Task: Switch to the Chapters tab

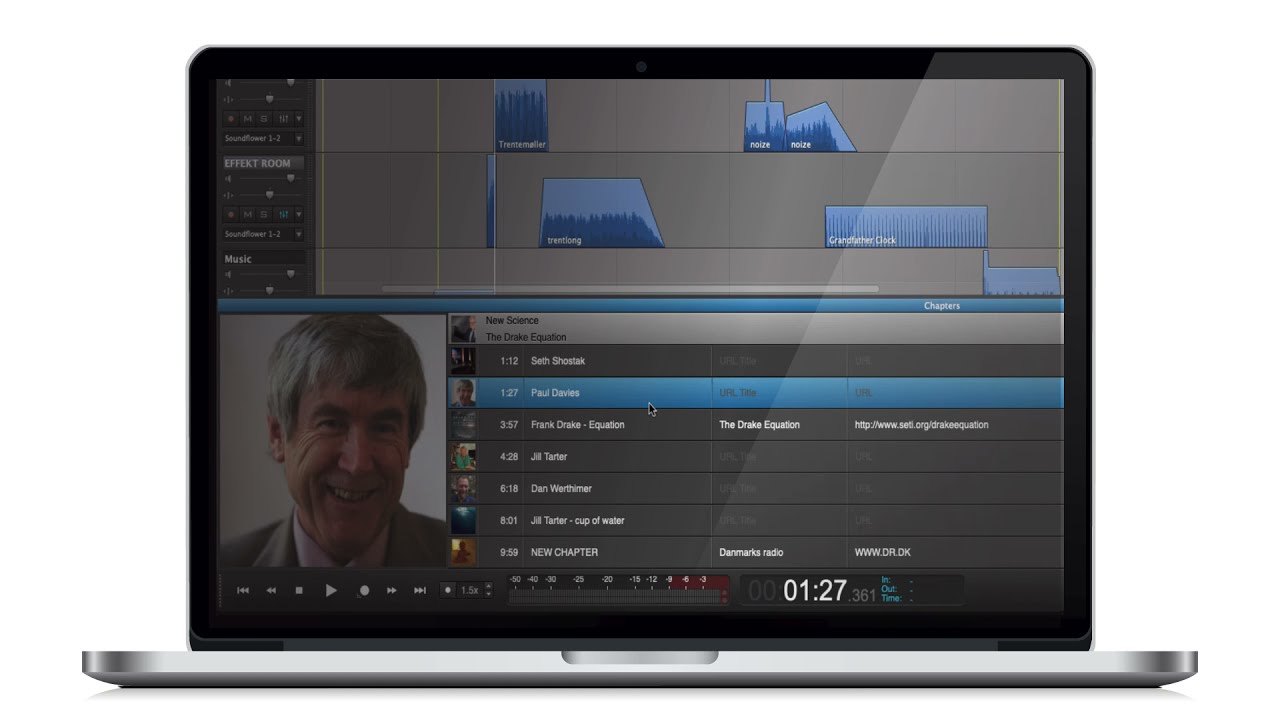Action: (942, 306)
